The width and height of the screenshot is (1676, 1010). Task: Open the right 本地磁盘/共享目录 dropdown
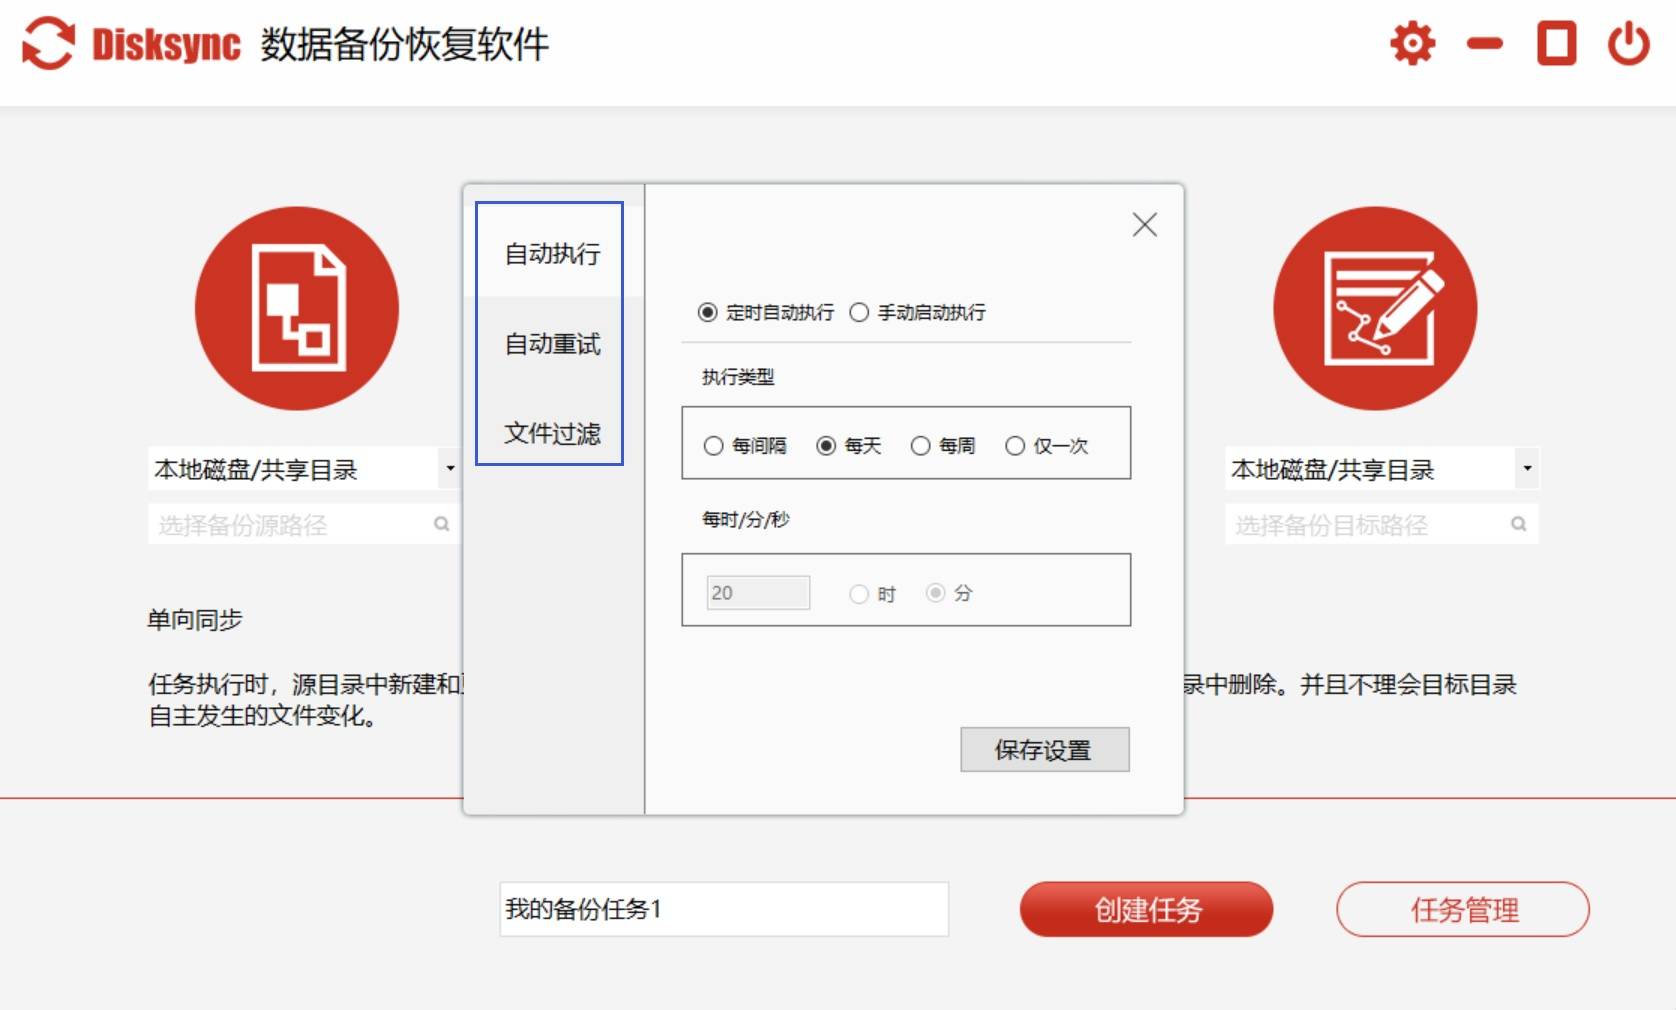[1340, 468]
